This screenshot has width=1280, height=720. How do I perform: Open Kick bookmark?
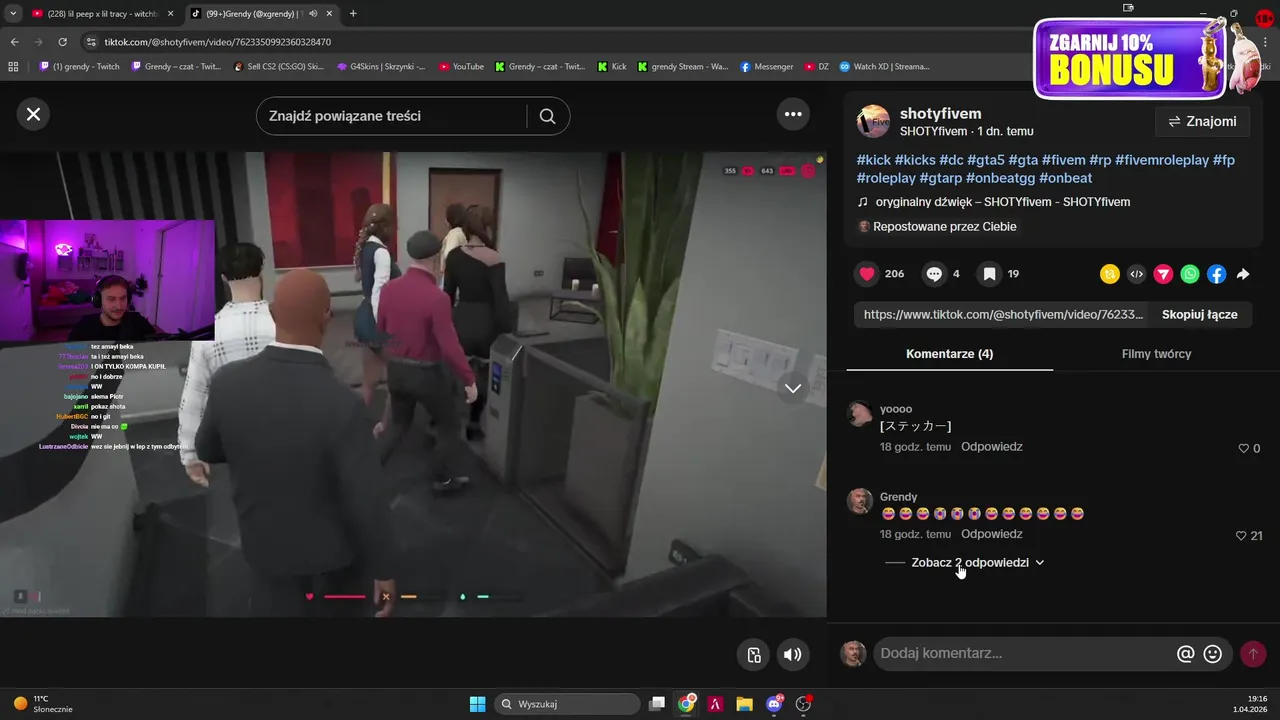(611, 67)
